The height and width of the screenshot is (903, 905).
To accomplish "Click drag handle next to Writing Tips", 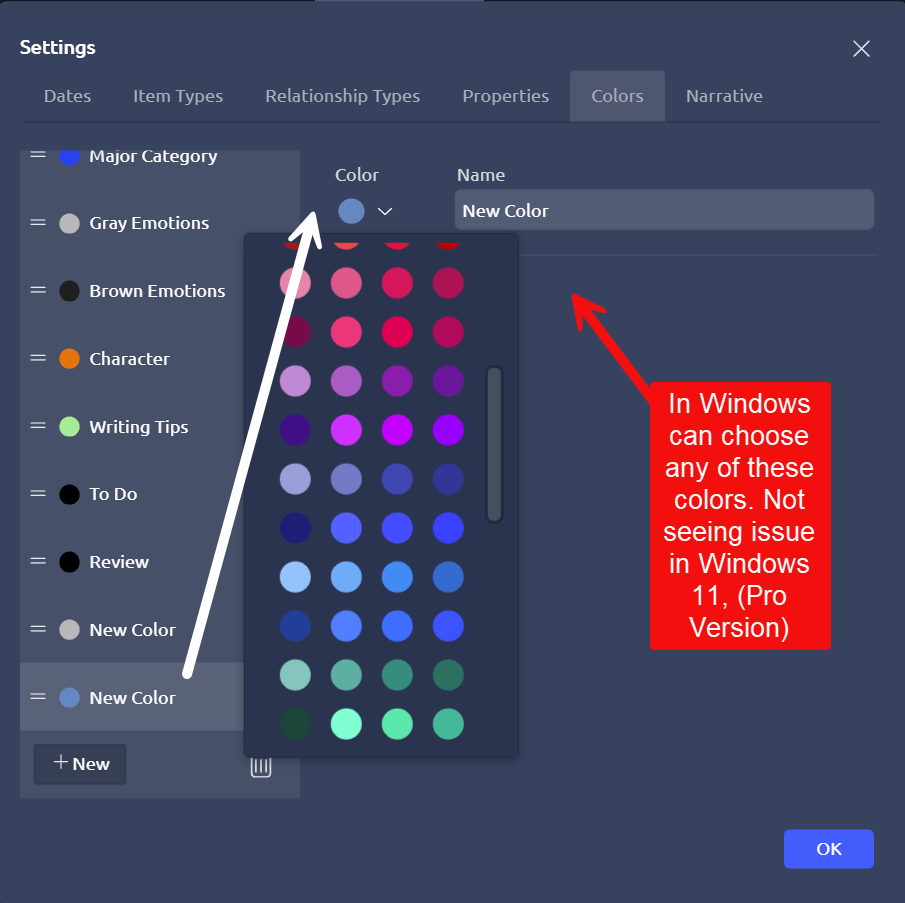I will [38, 426].
